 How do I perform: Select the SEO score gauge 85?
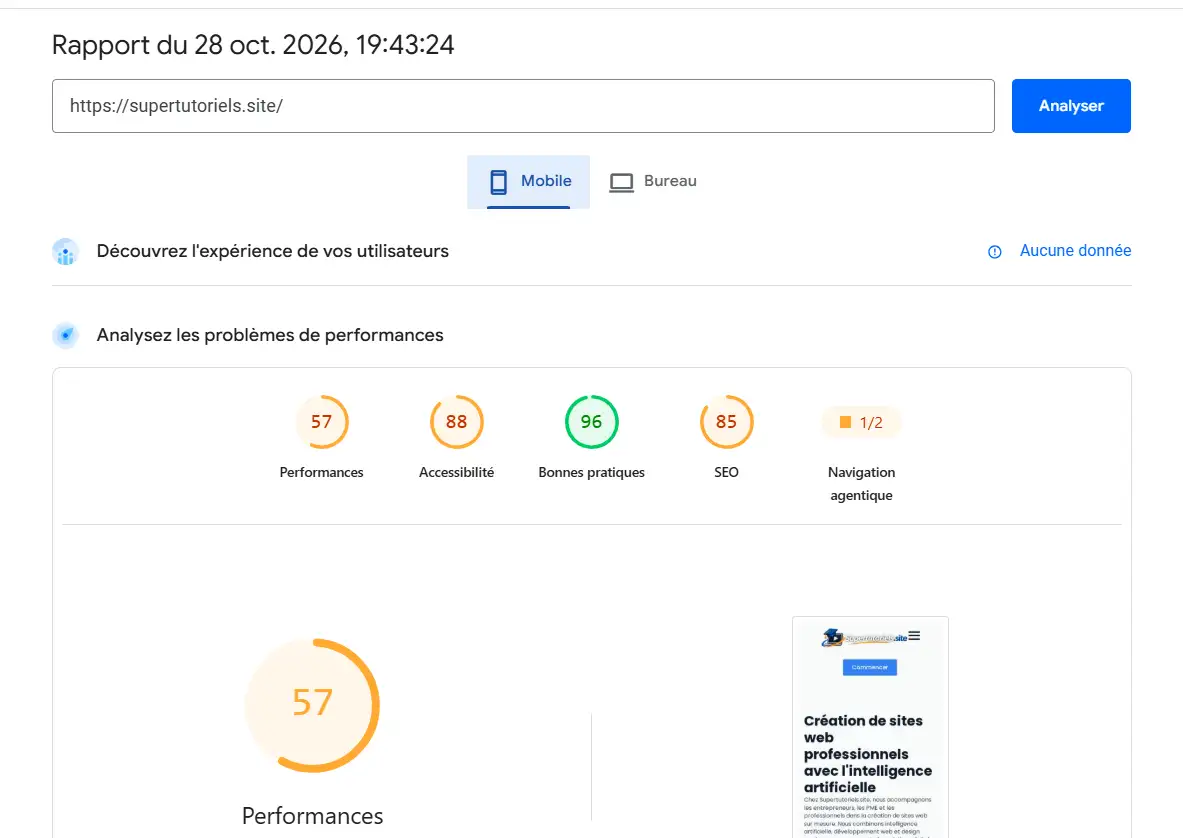click(x=727, y=422)
